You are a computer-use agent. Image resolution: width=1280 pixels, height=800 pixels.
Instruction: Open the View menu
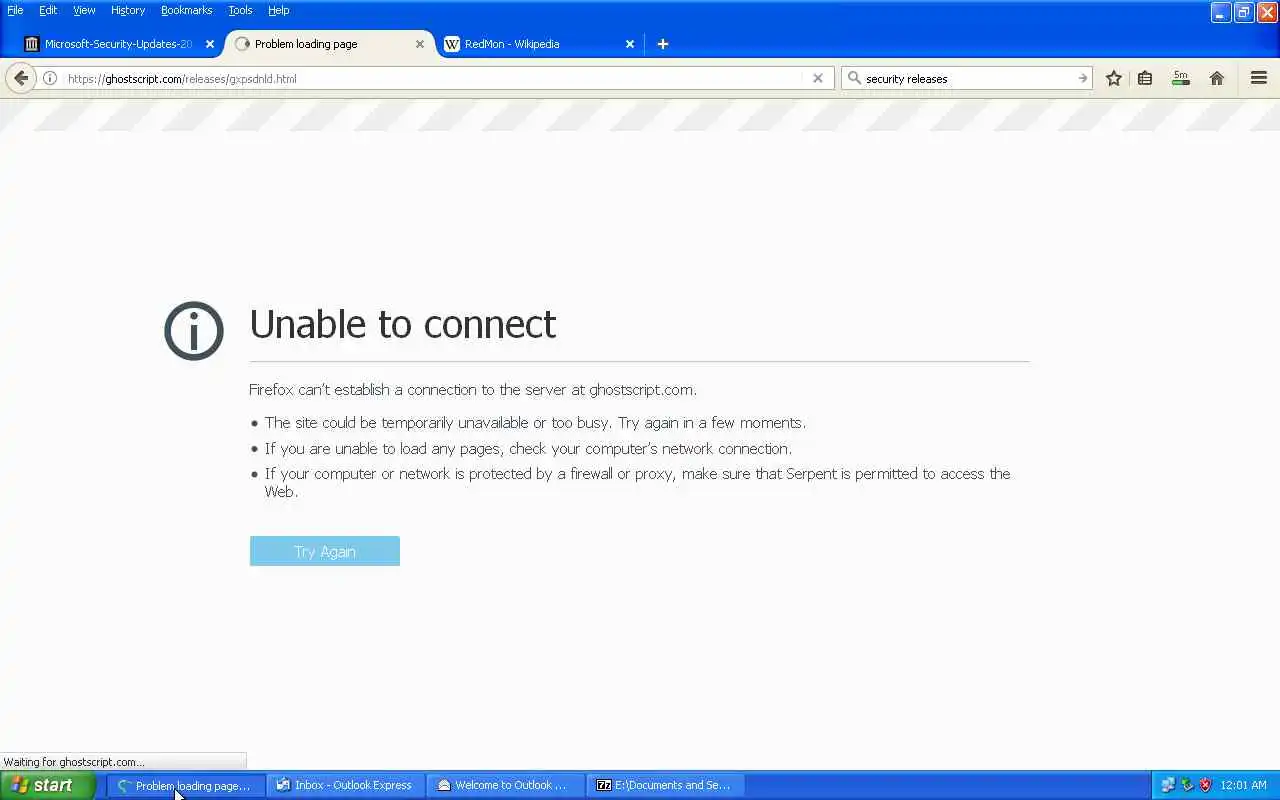point(84,10)
